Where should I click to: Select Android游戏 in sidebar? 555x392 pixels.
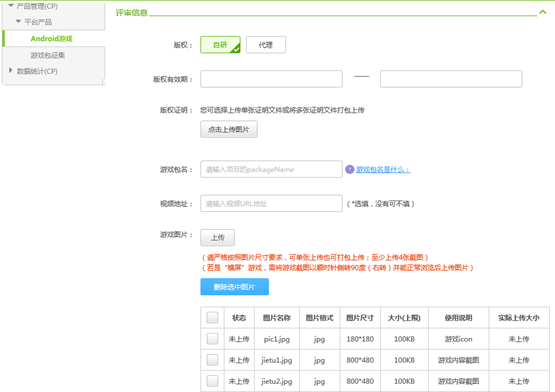coord(51,39)
